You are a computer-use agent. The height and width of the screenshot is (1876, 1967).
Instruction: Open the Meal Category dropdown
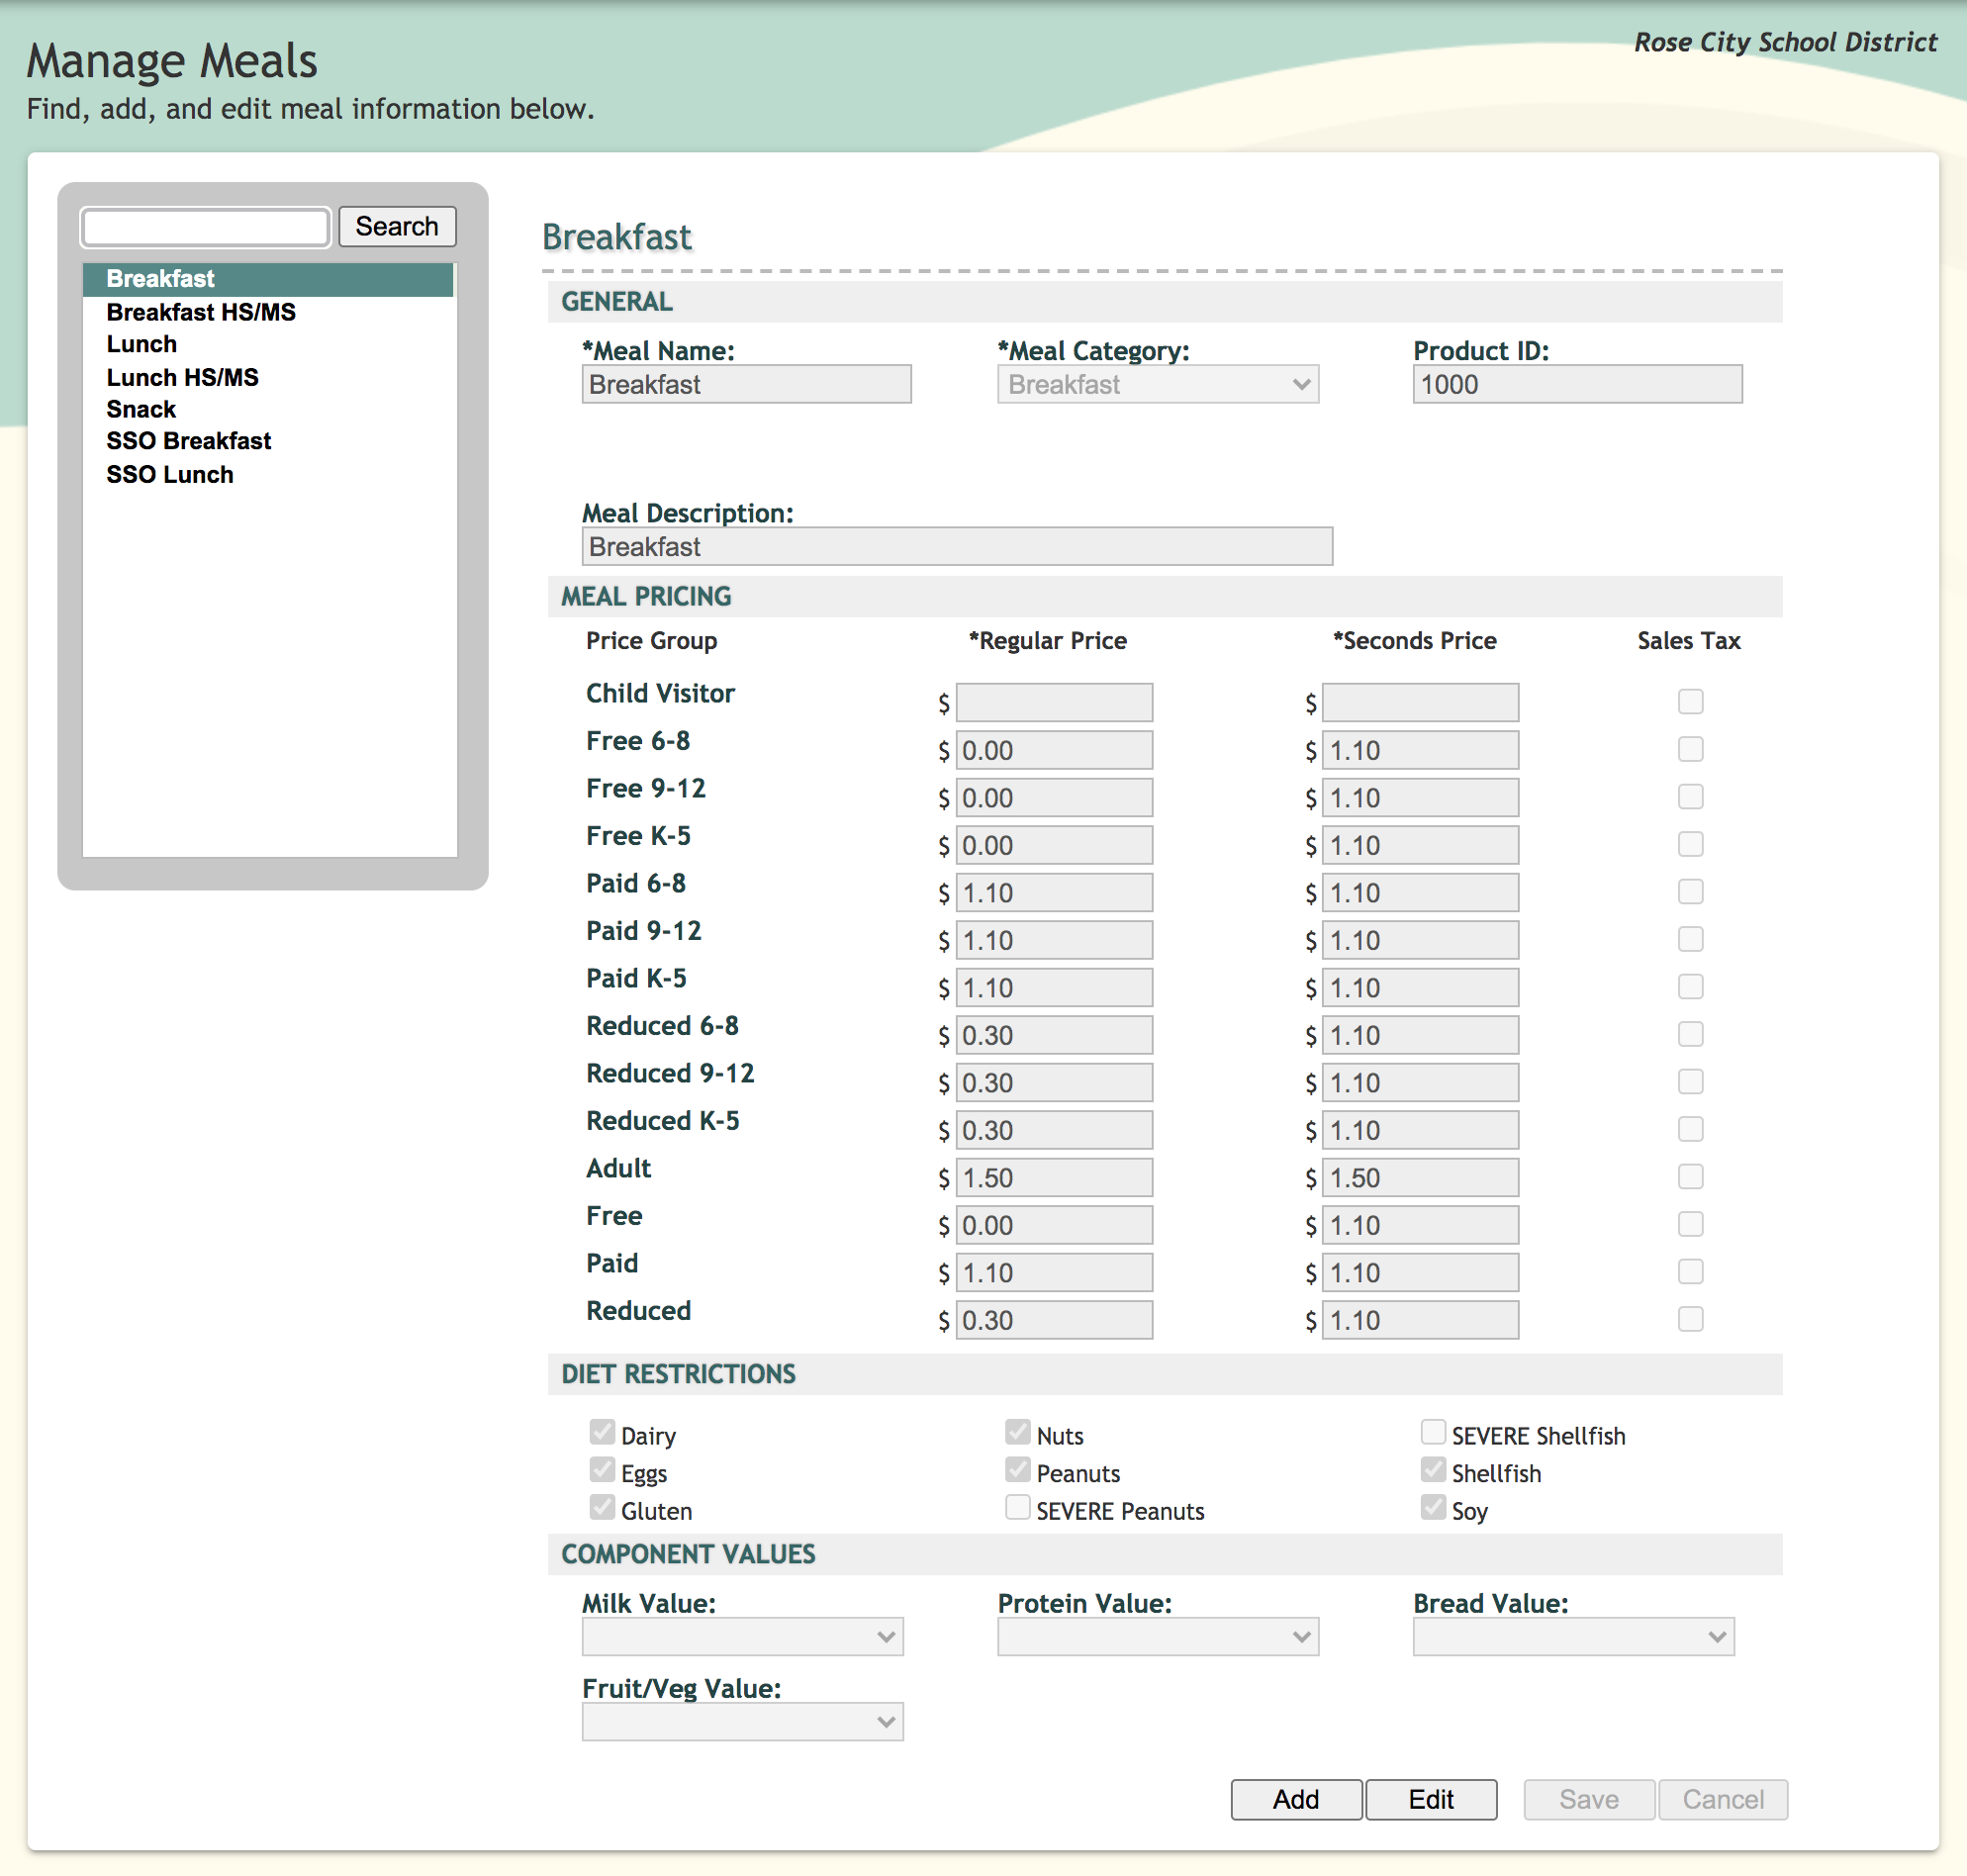pyautogui.click(x=1157, y=385)
